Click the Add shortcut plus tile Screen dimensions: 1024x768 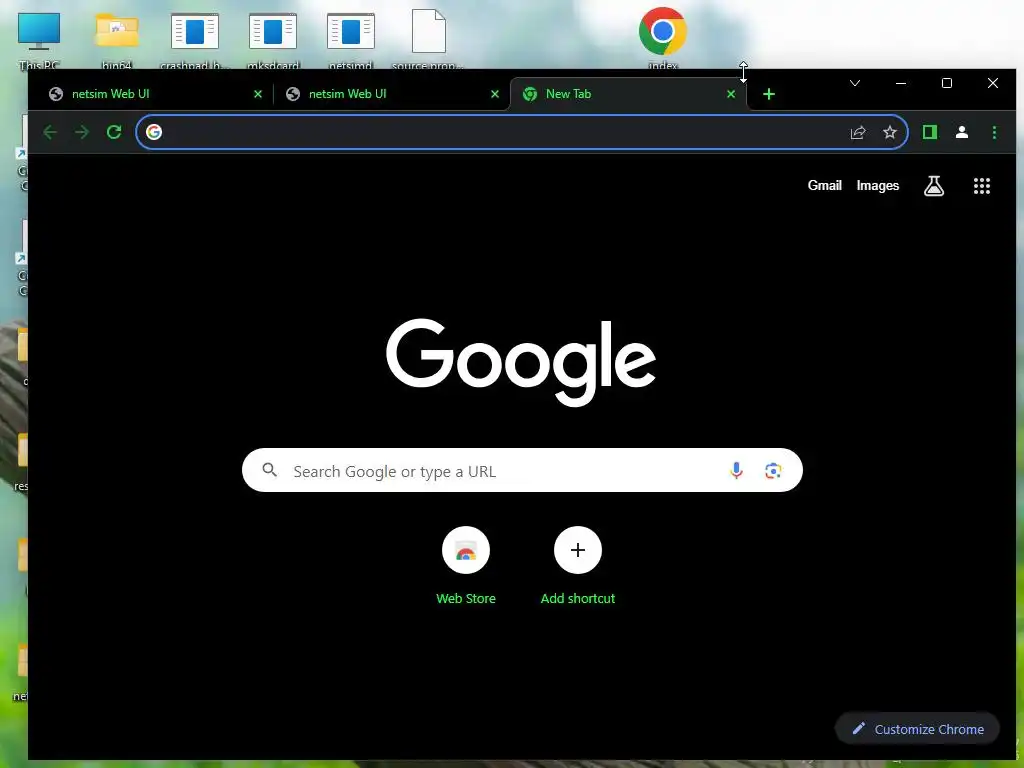tap(578, 551)
